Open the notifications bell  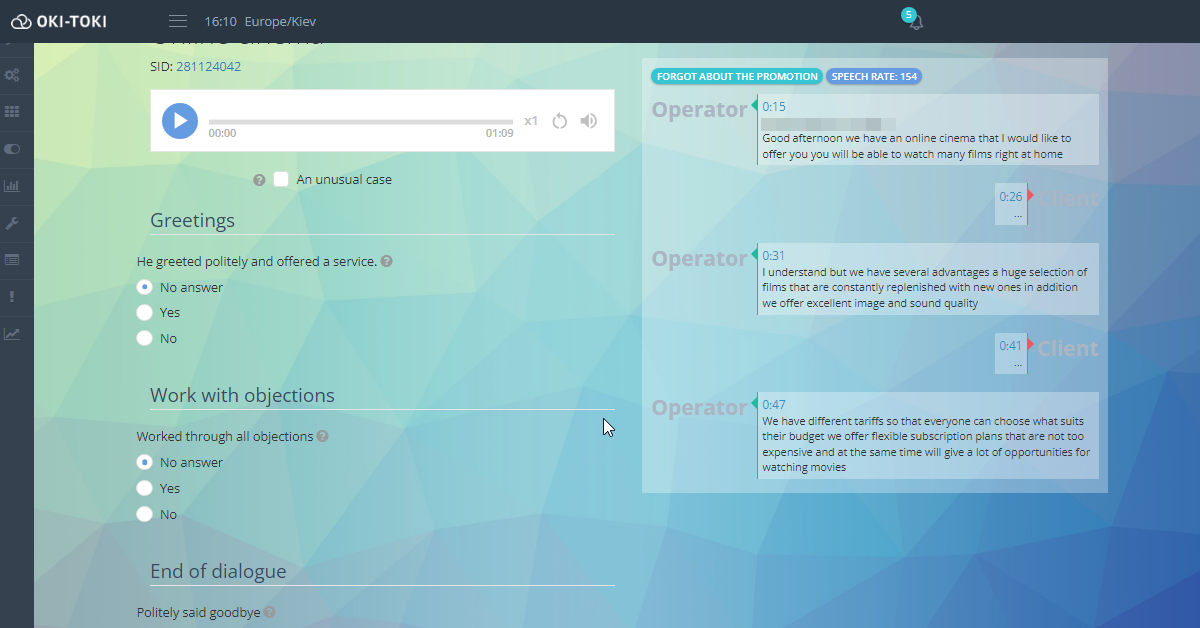(914, 22)
